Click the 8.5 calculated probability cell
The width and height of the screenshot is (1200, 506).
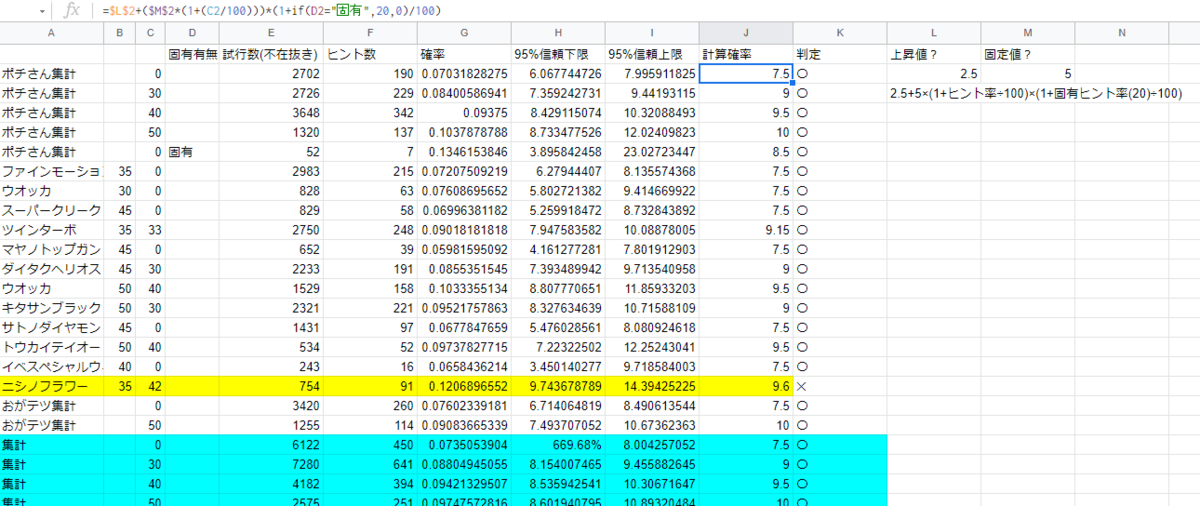tap(745, 152)
